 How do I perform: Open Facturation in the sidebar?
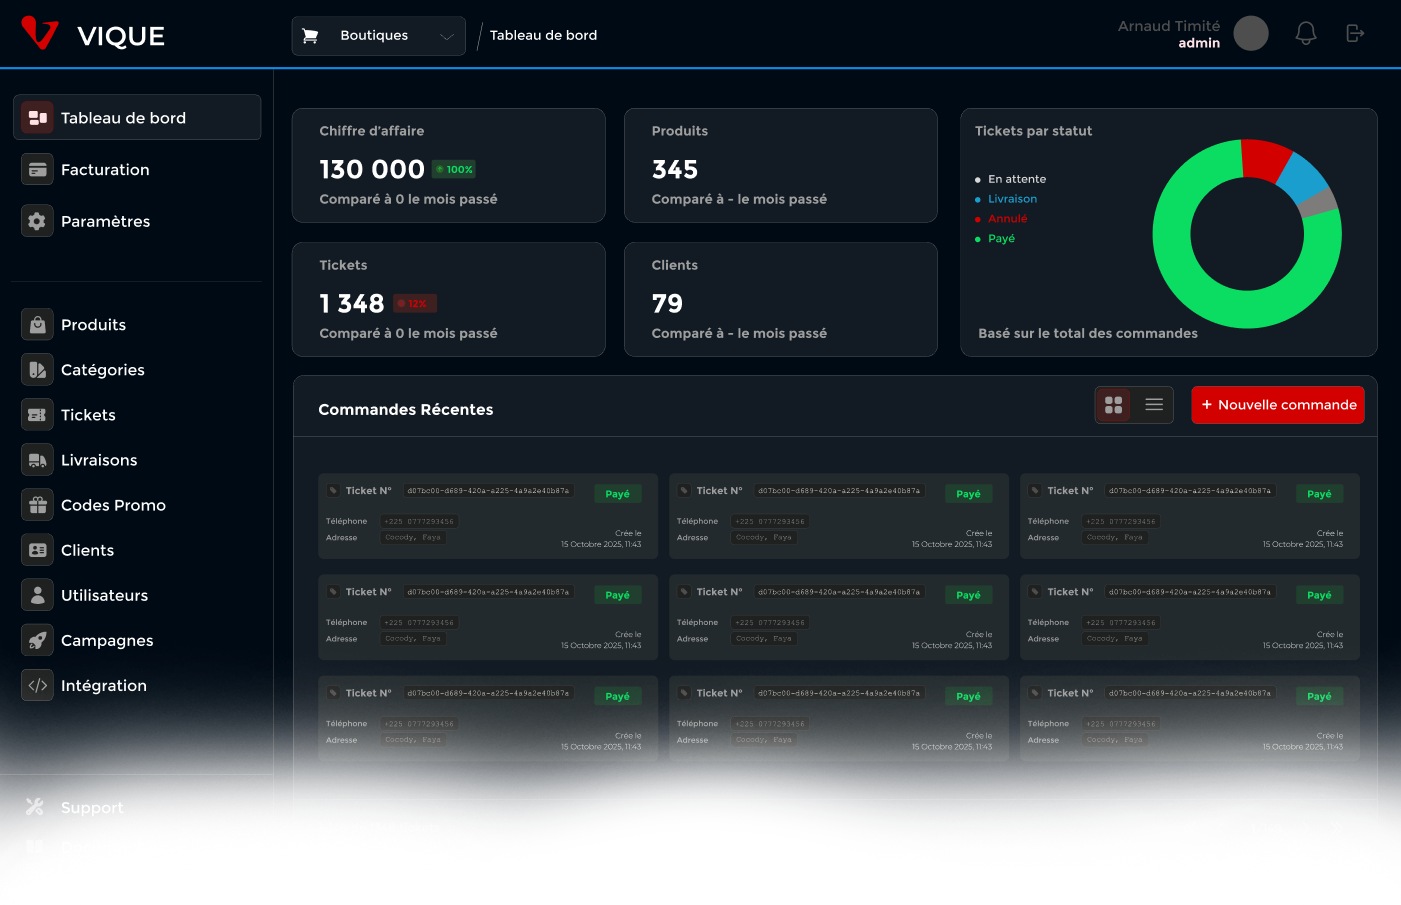(105, 170)
